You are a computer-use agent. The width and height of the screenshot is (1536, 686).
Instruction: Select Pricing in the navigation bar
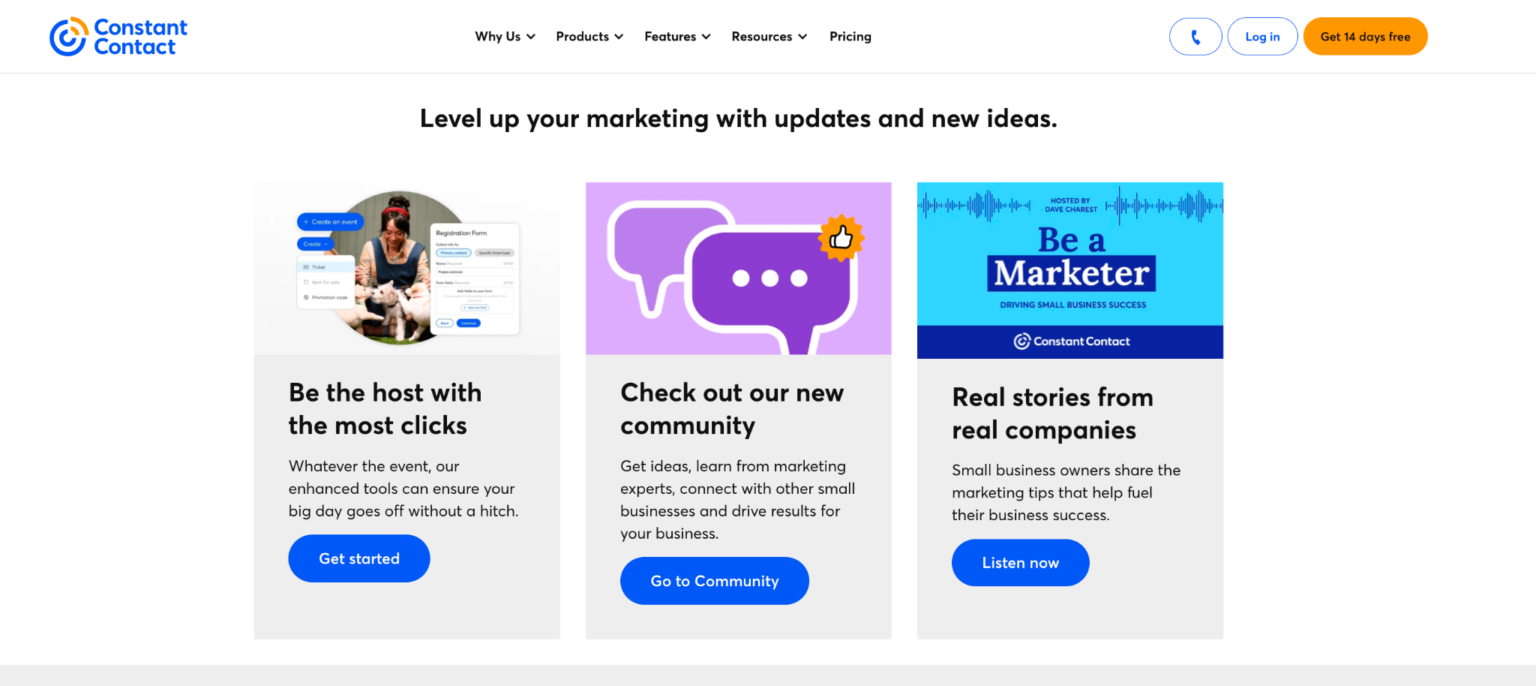(x=850, y=36)
